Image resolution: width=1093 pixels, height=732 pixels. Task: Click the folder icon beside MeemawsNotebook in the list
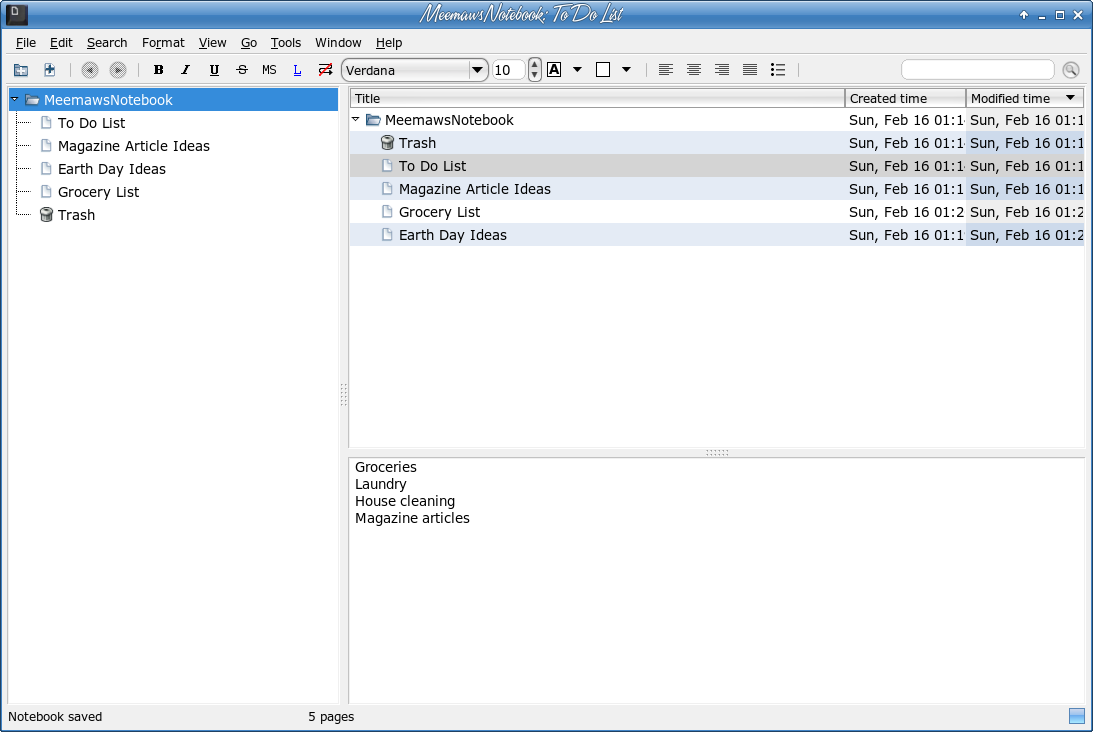pyautogui.click(x=374, y=120)
